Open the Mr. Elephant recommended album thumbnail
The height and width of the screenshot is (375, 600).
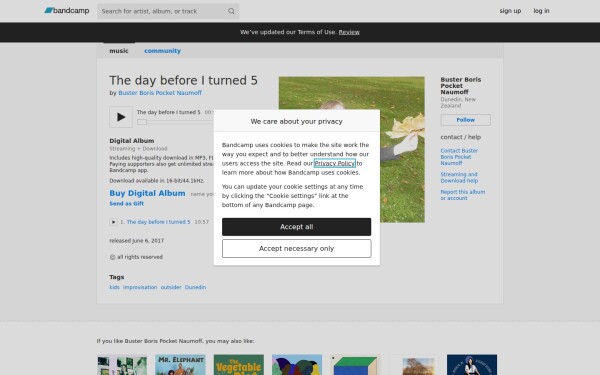[180, 365]
